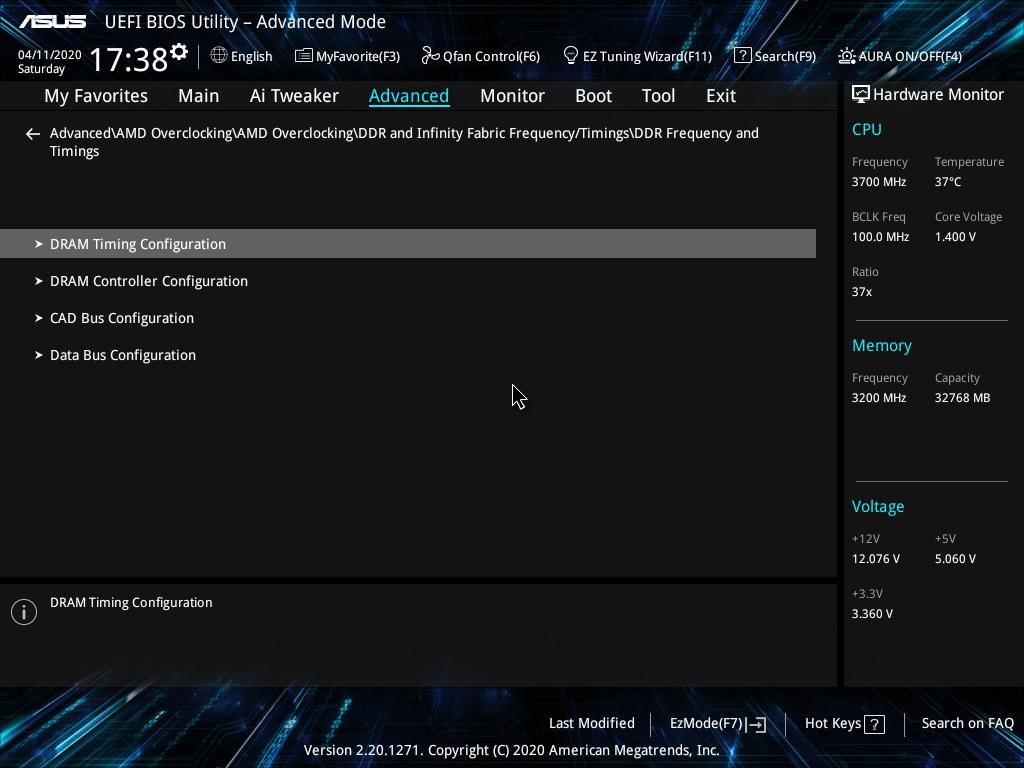Open Search(F9) question mark icon
The image size is (1024, 768).
(x=743, y=56)
